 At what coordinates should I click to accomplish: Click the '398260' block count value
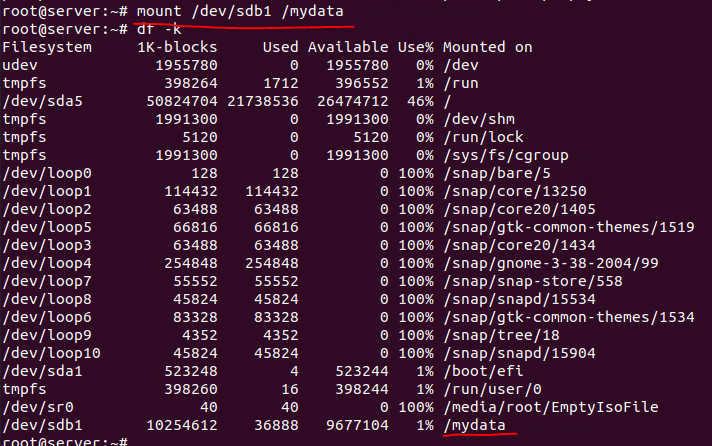coord(191,389)
